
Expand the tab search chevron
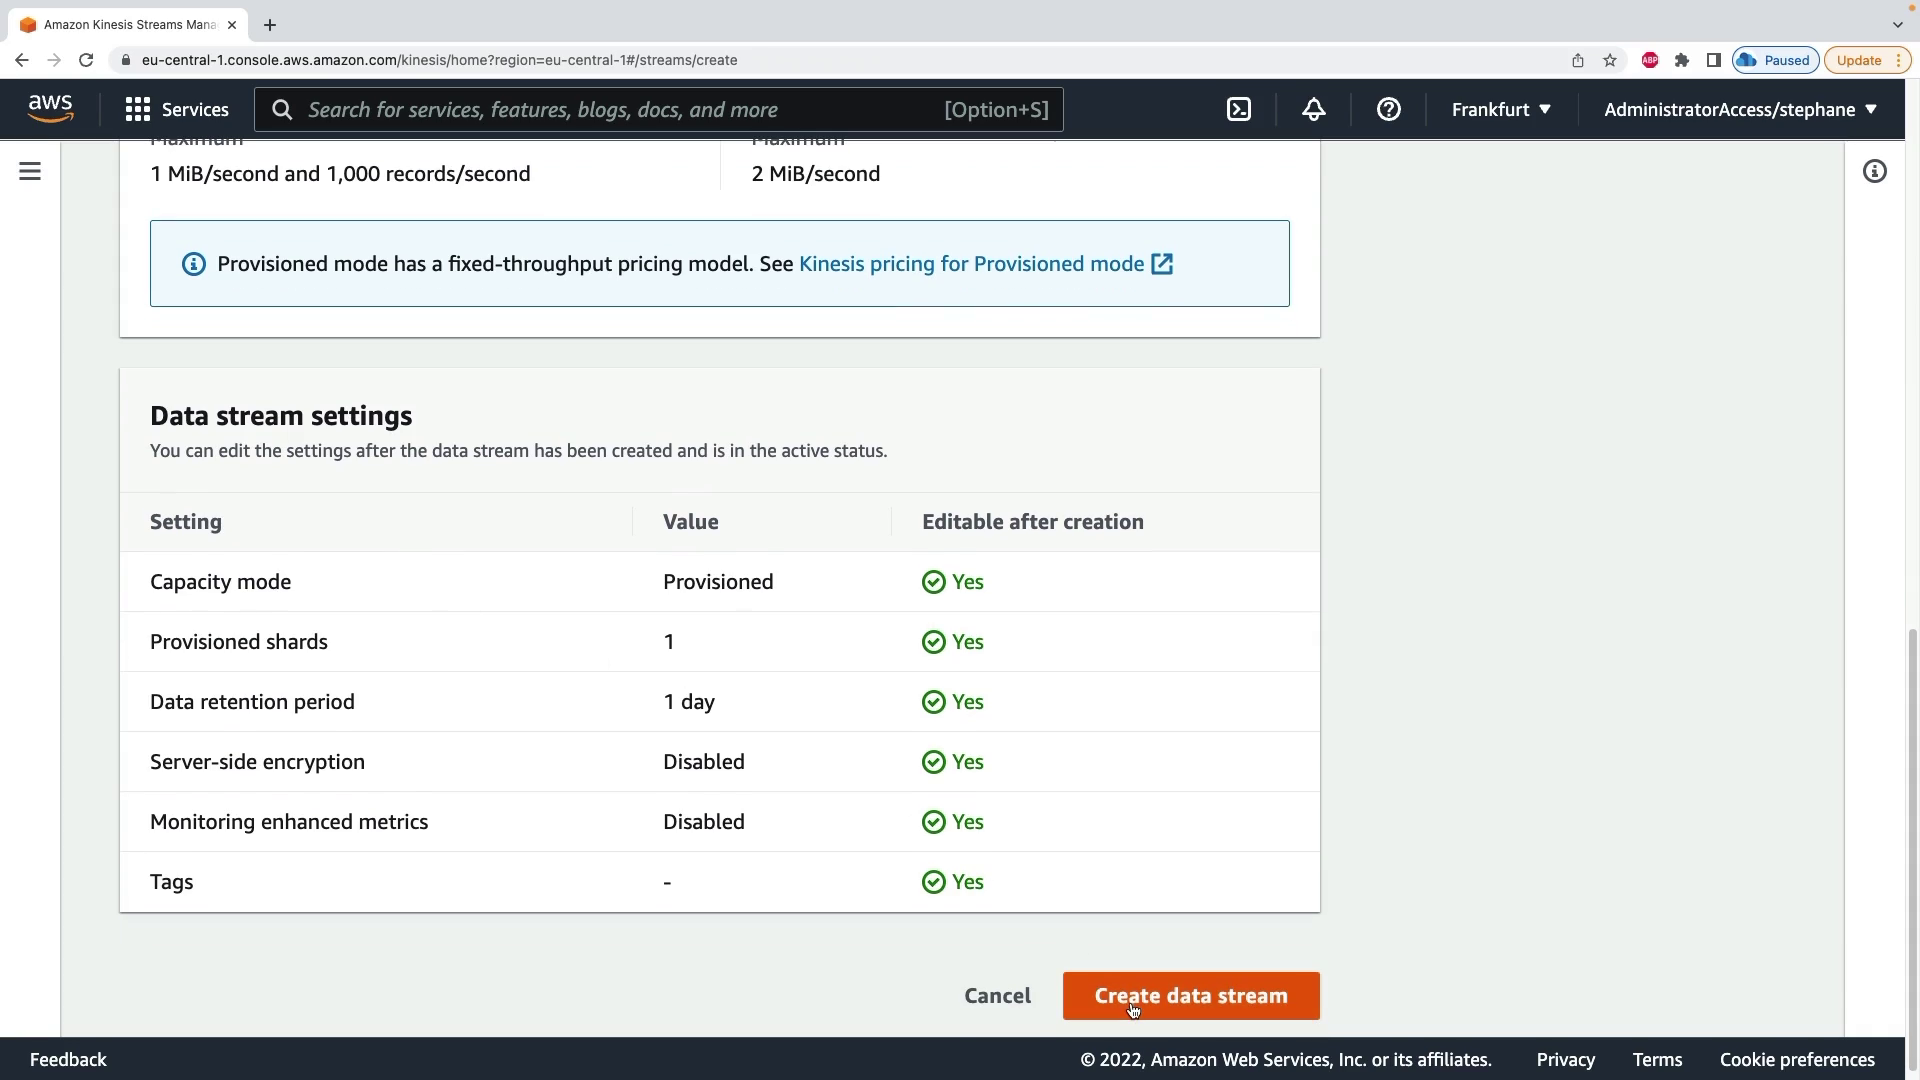[x=1897, y=24]
